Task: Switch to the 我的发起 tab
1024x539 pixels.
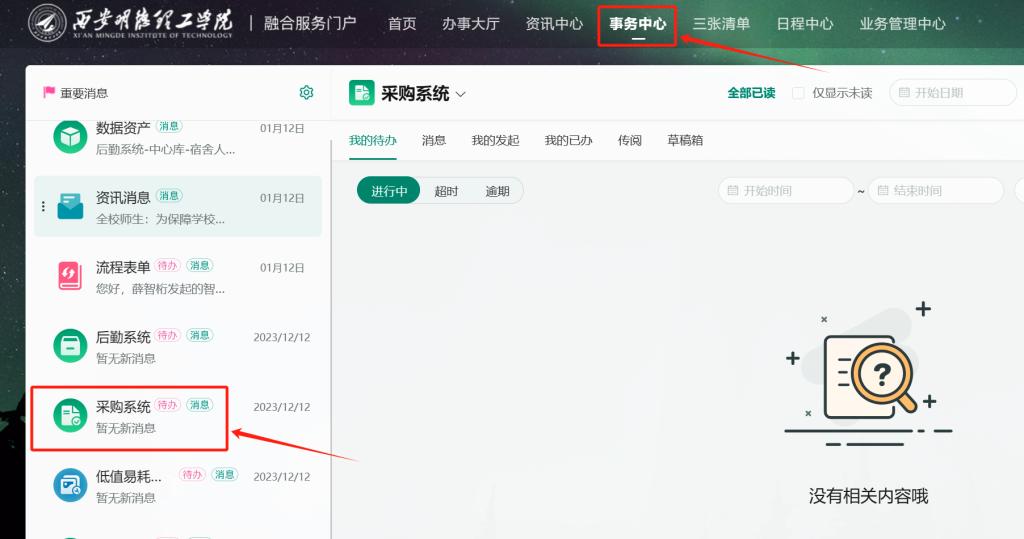Action: pos(495,141)
